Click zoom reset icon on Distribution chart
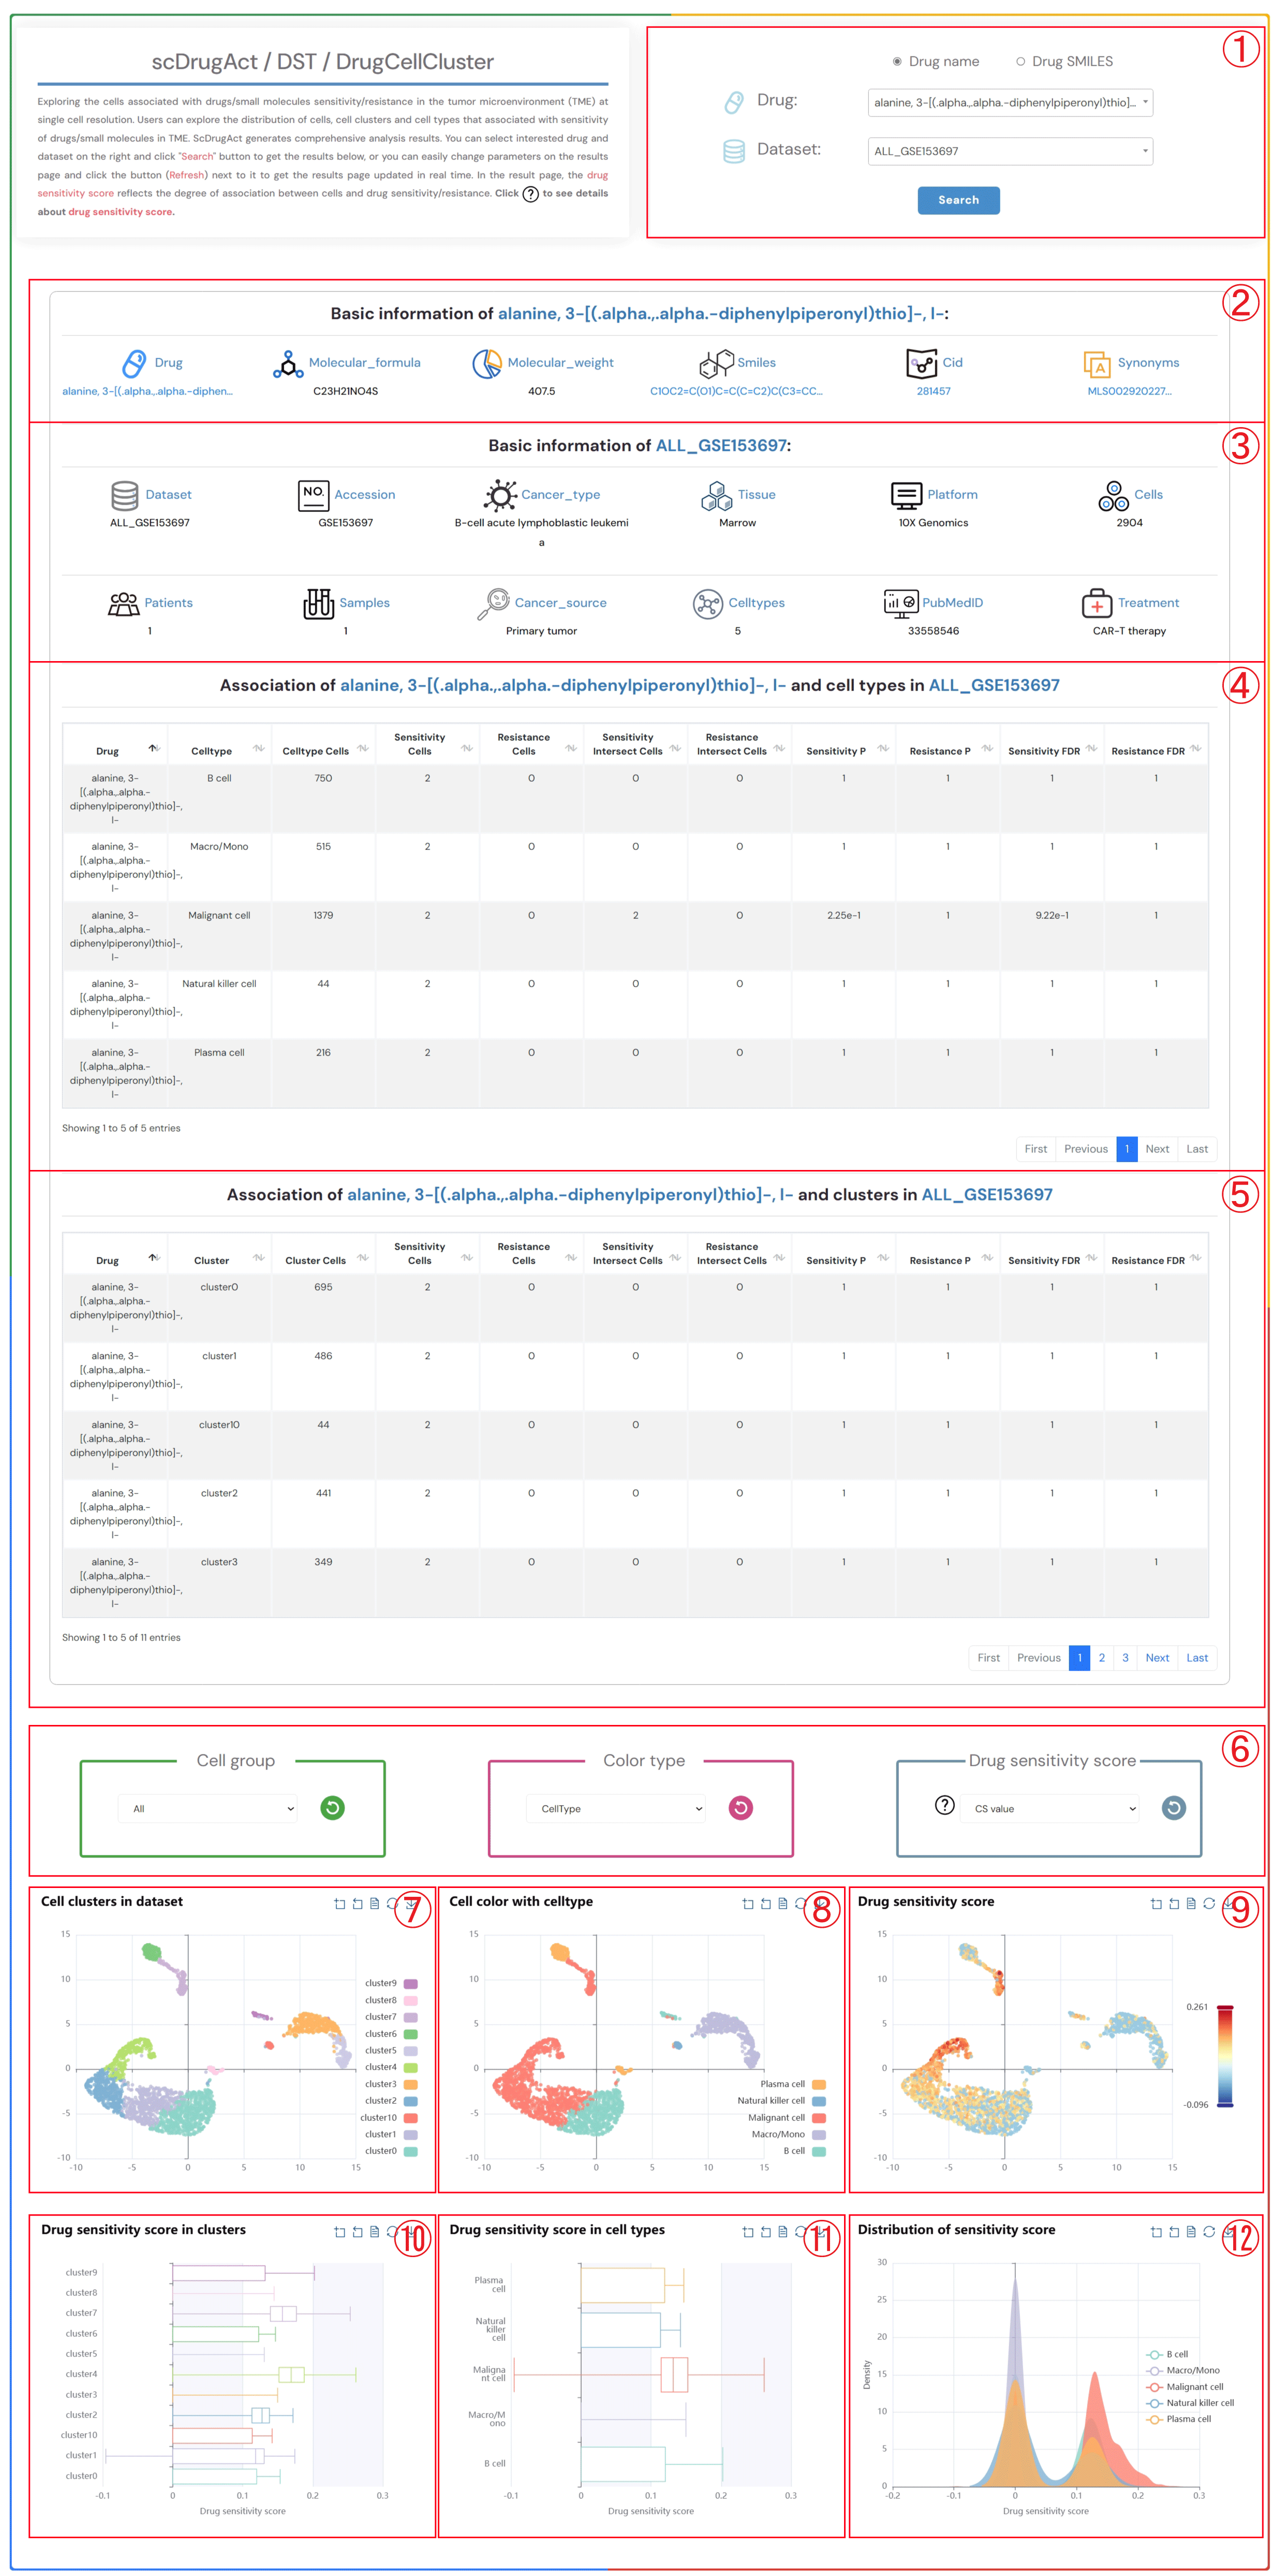This screenshot has height=2576, width=1272. 1174,2231
